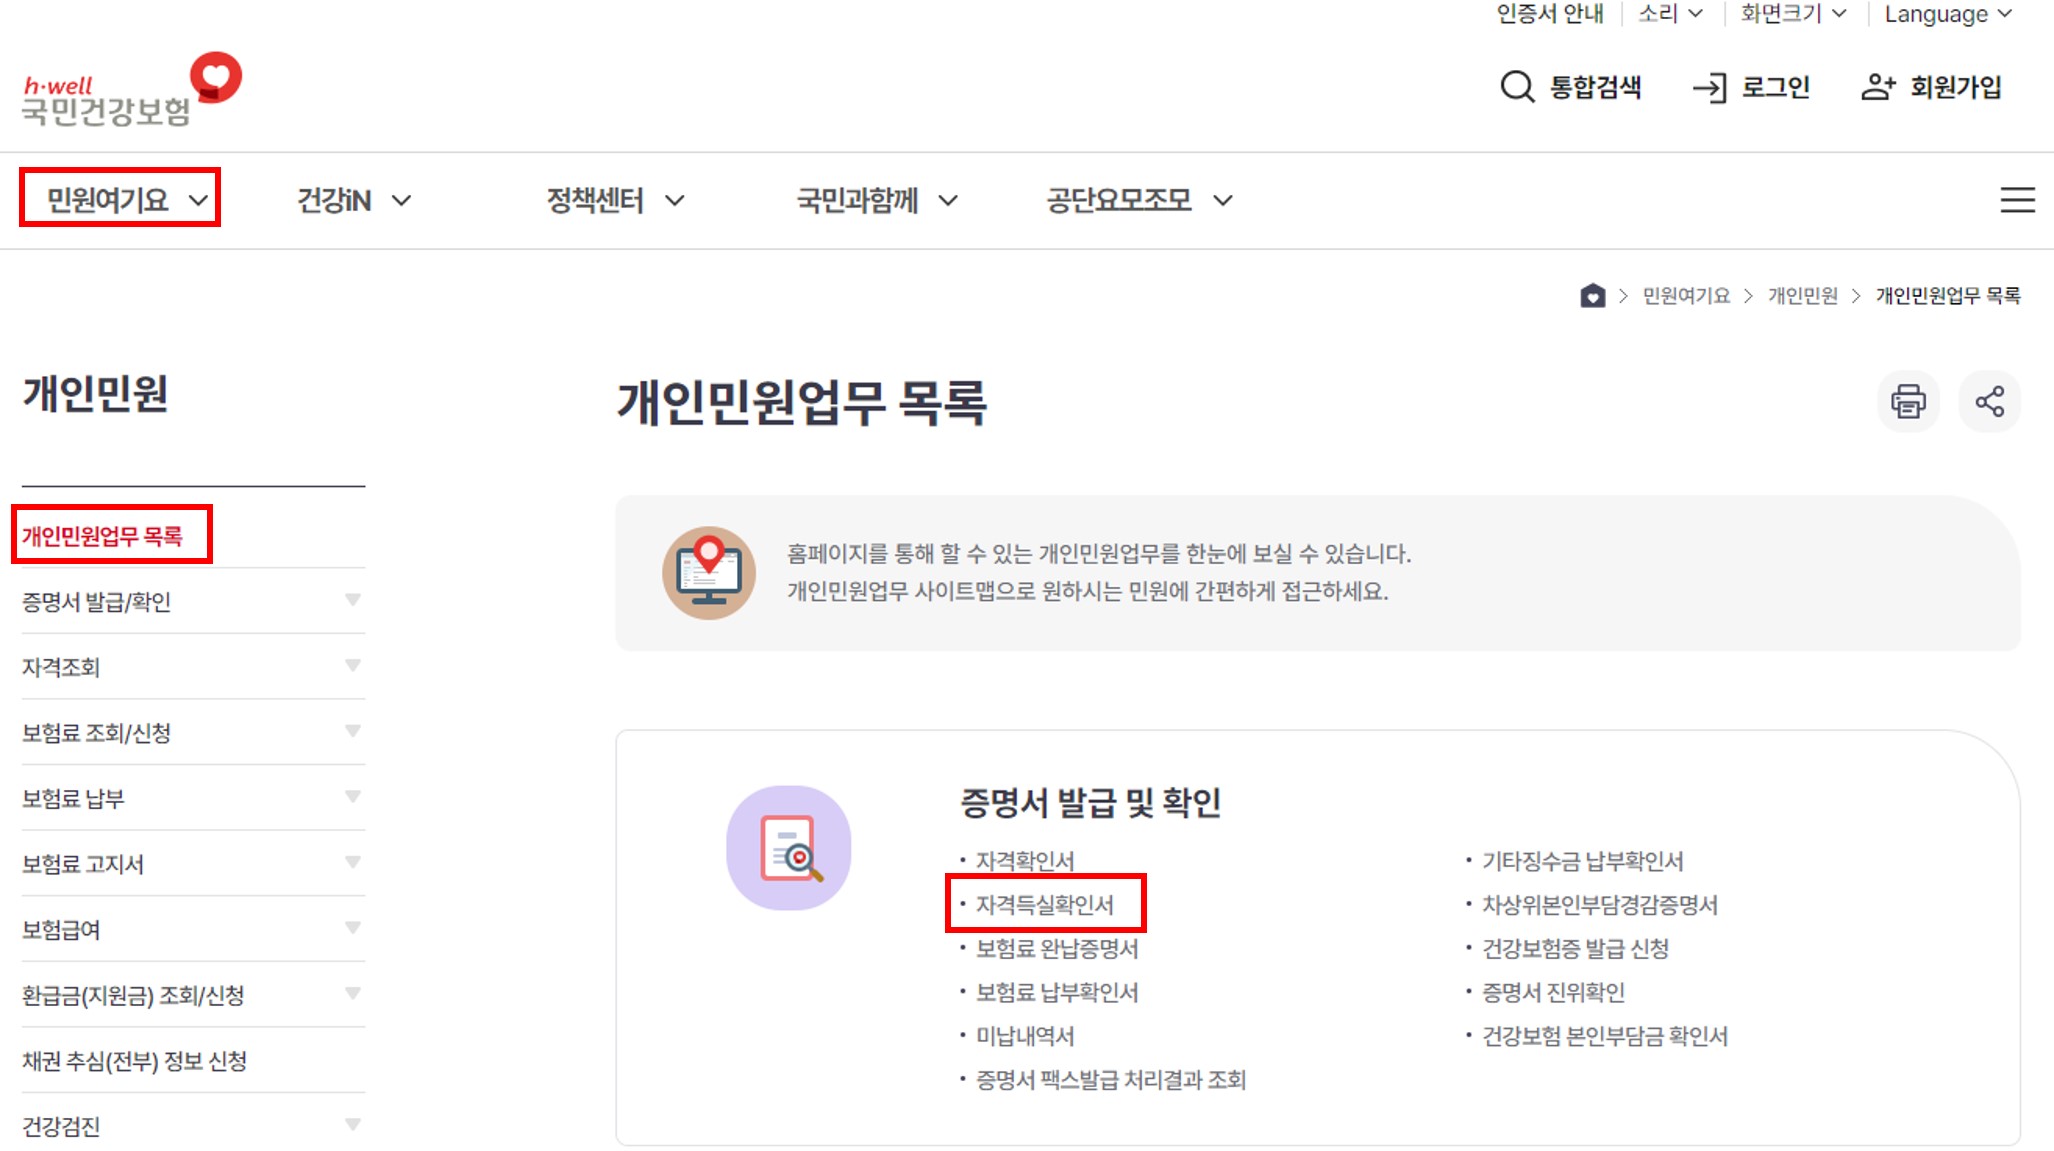The image size is (2054, 1151).
Task: Open the hamburger full menu icon
Action: pyautogui.click(x=2017, y=200)
